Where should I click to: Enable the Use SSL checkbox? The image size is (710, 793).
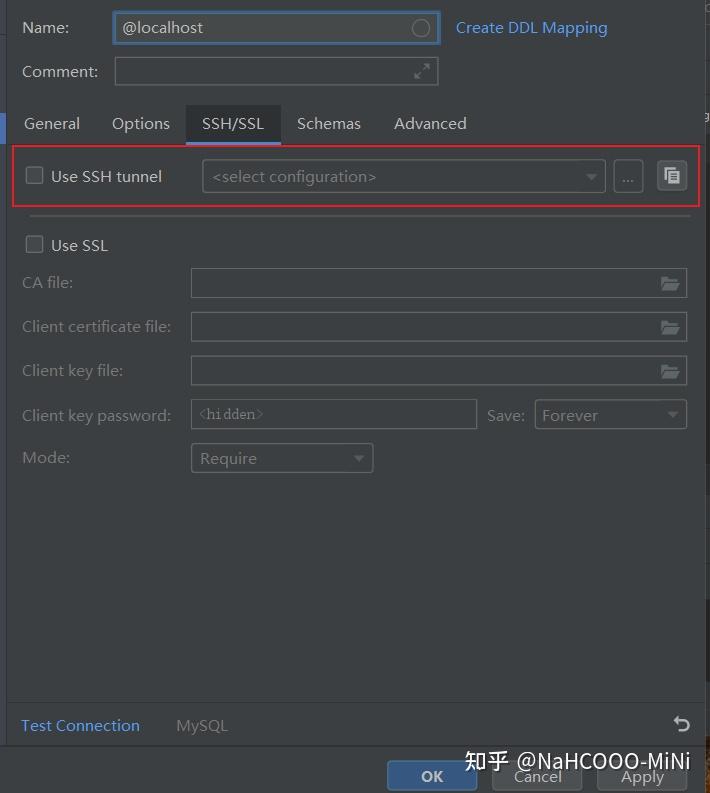pos(35,245)
